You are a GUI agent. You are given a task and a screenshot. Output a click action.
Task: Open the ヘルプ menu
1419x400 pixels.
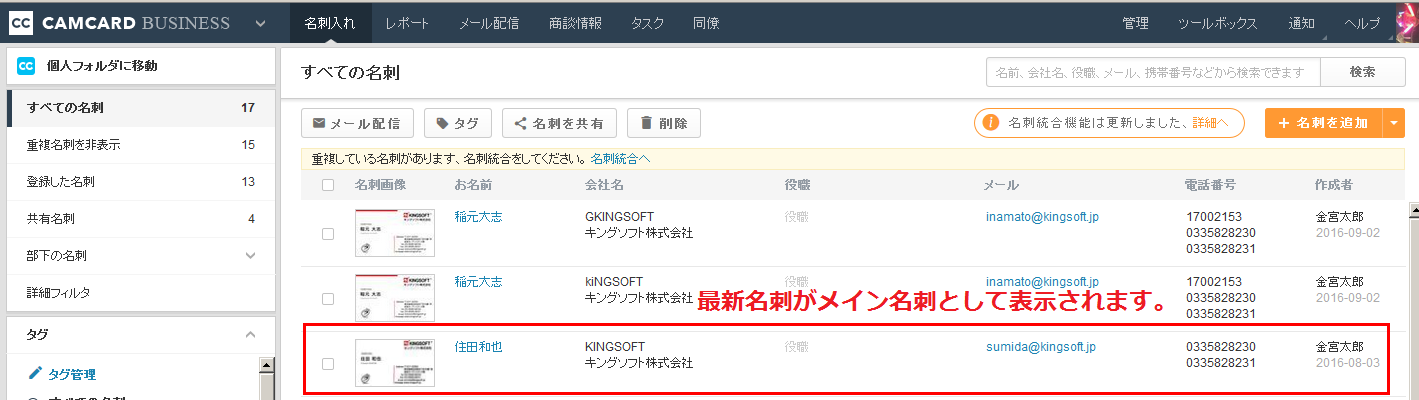coord(1362,23)
